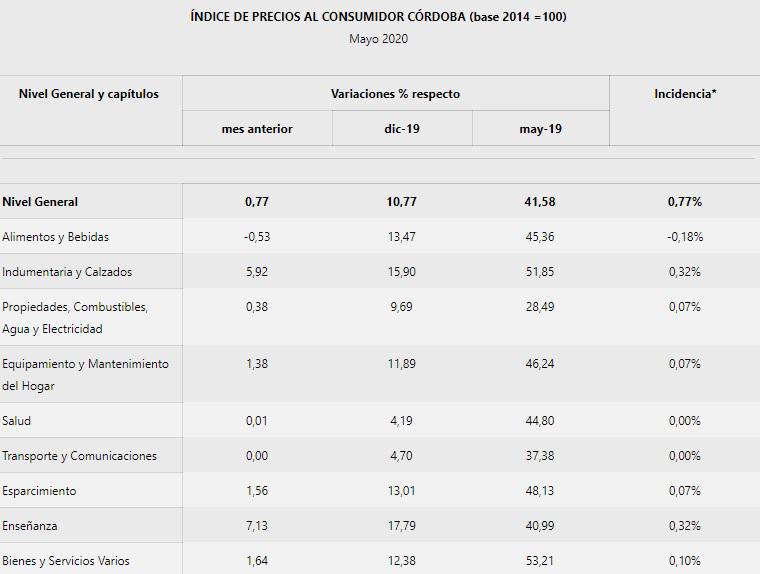Click Equipamiento row value 1,38
Screen dimensions: 760x574
pos(257,364)
